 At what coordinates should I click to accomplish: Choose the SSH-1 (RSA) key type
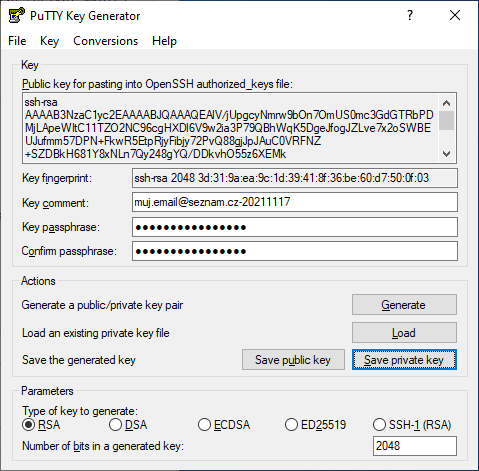(412, 425)
